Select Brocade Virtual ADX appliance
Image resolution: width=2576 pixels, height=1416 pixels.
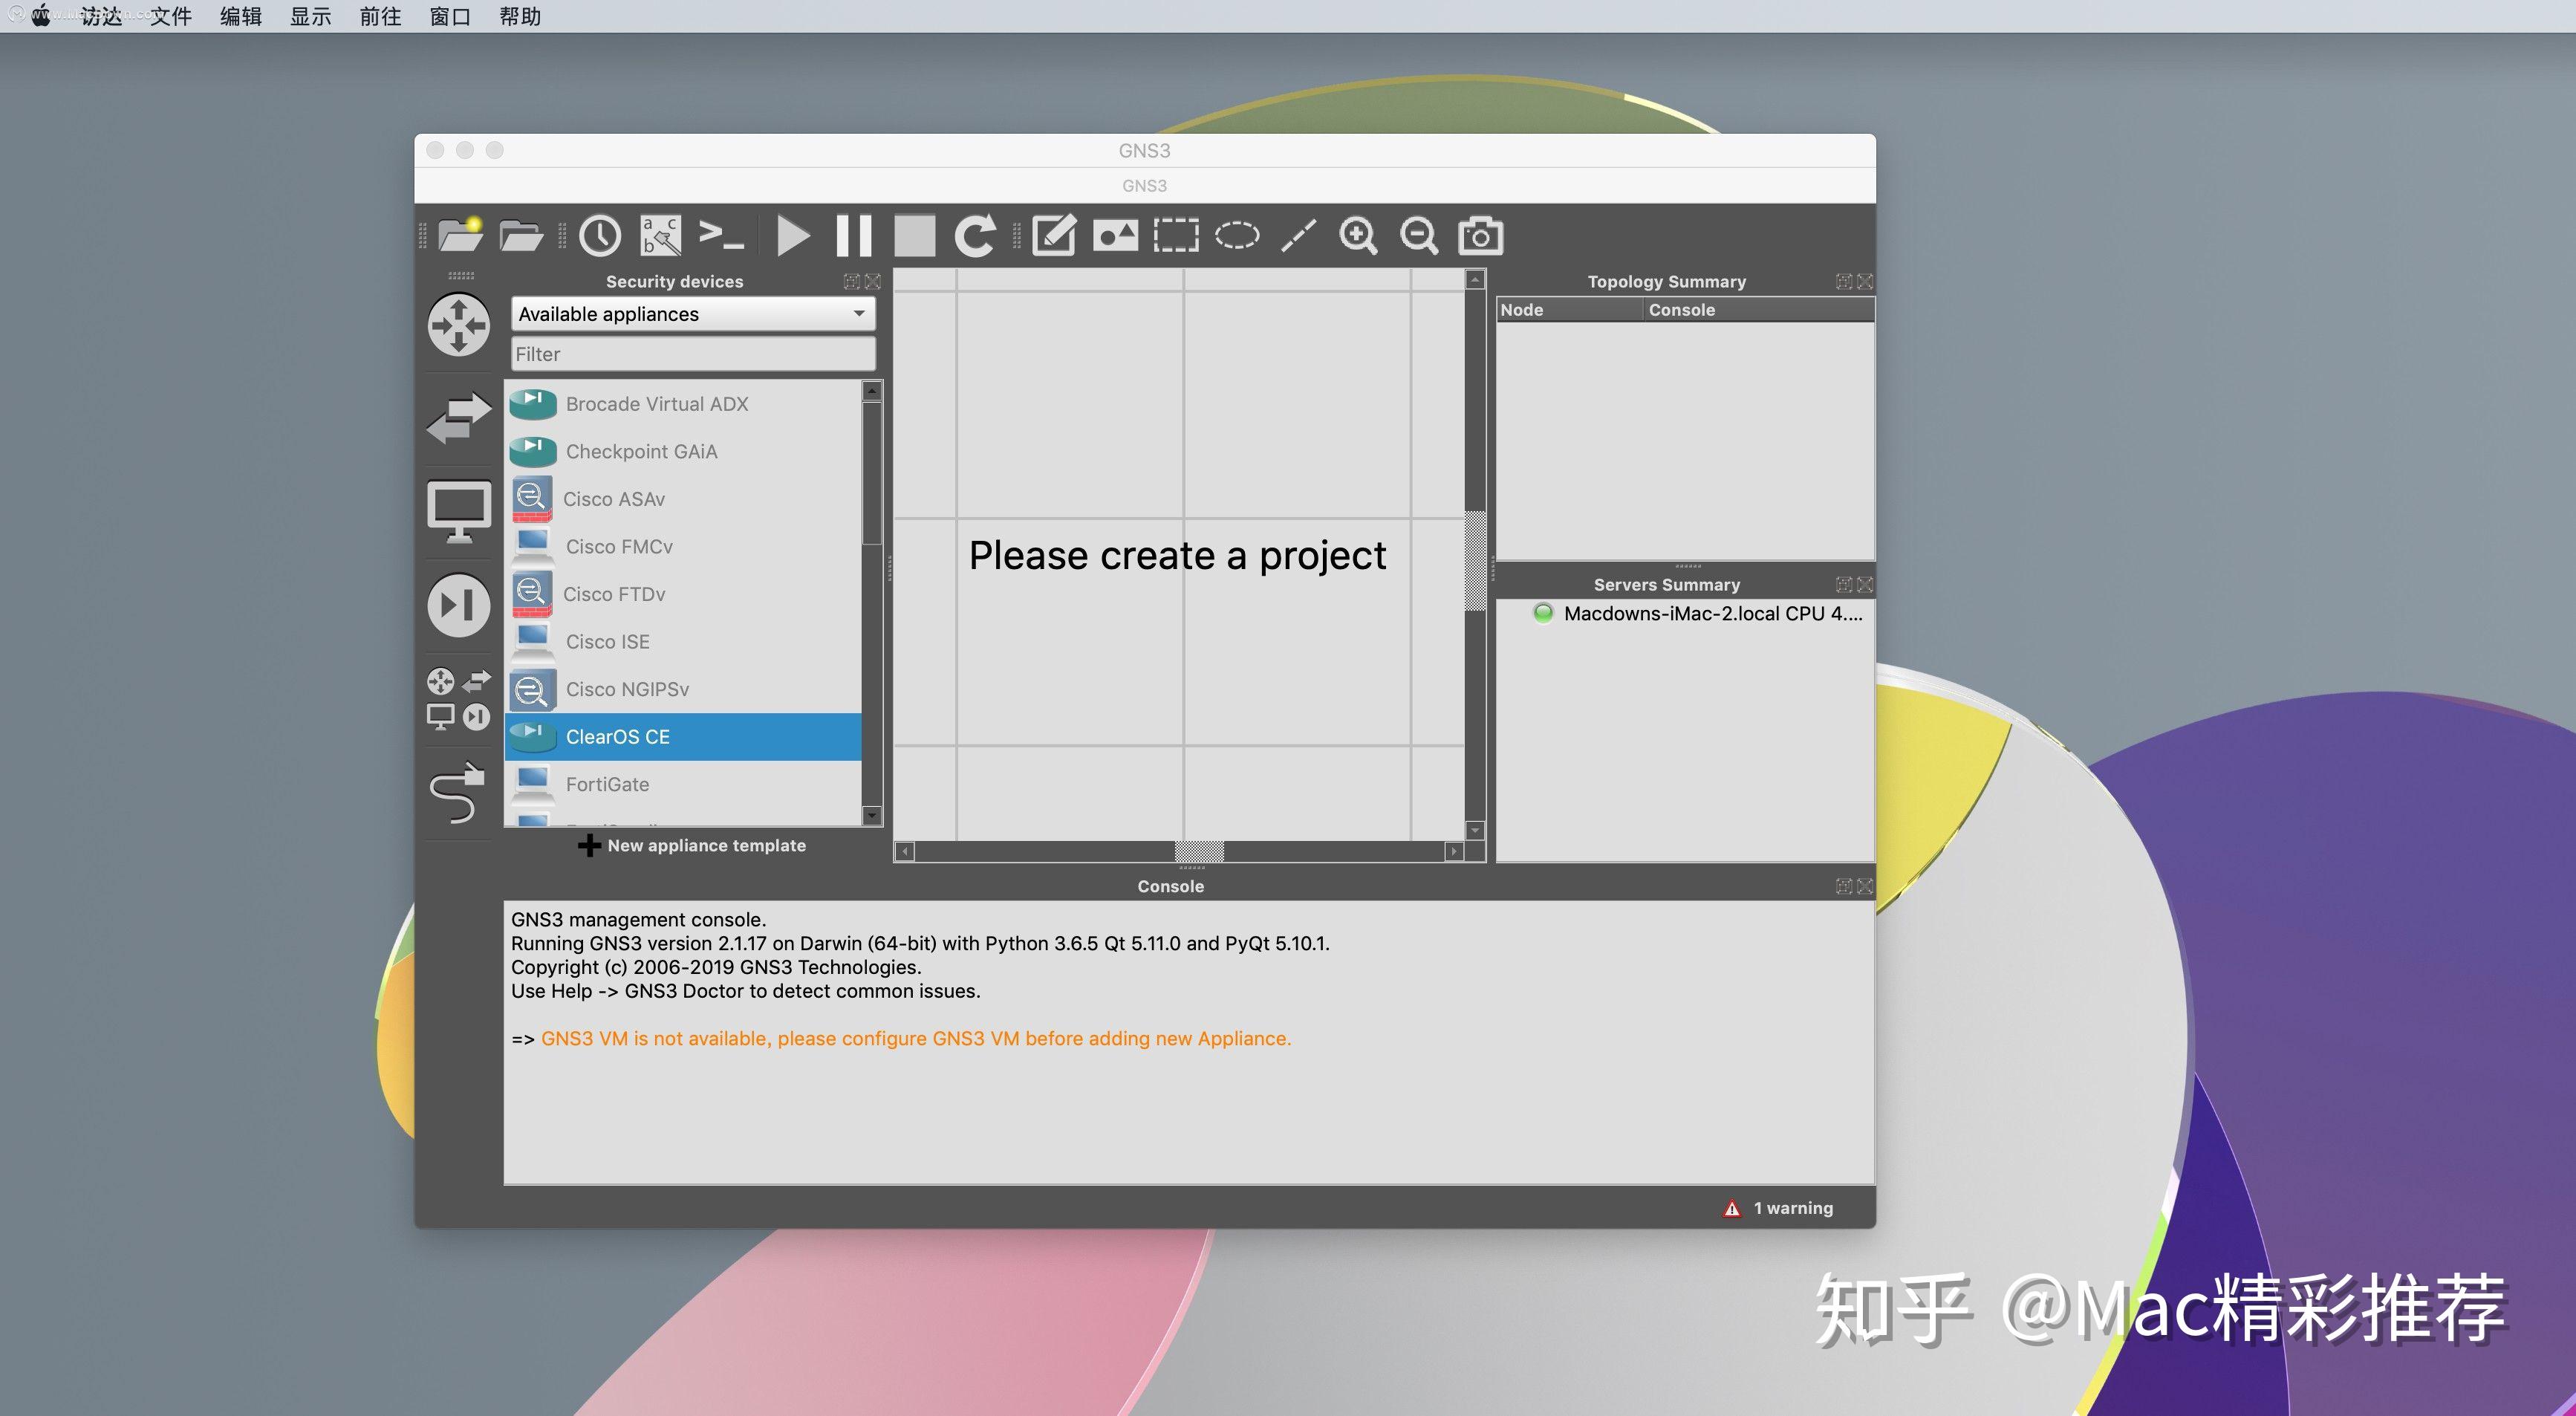tap(683, 404)
